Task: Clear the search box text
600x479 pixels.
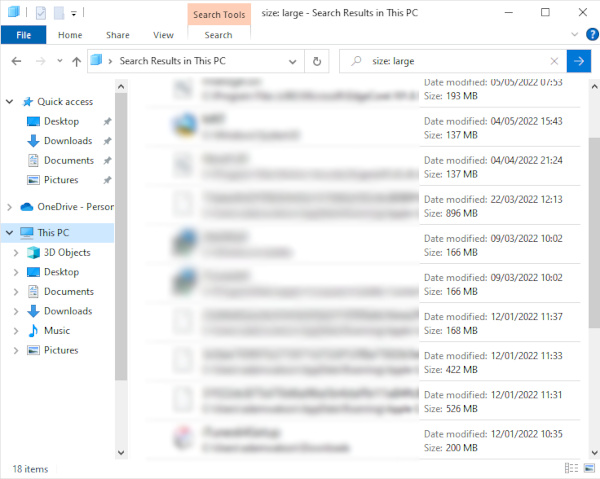Action: pyautogui.click(x=554, y=61)
